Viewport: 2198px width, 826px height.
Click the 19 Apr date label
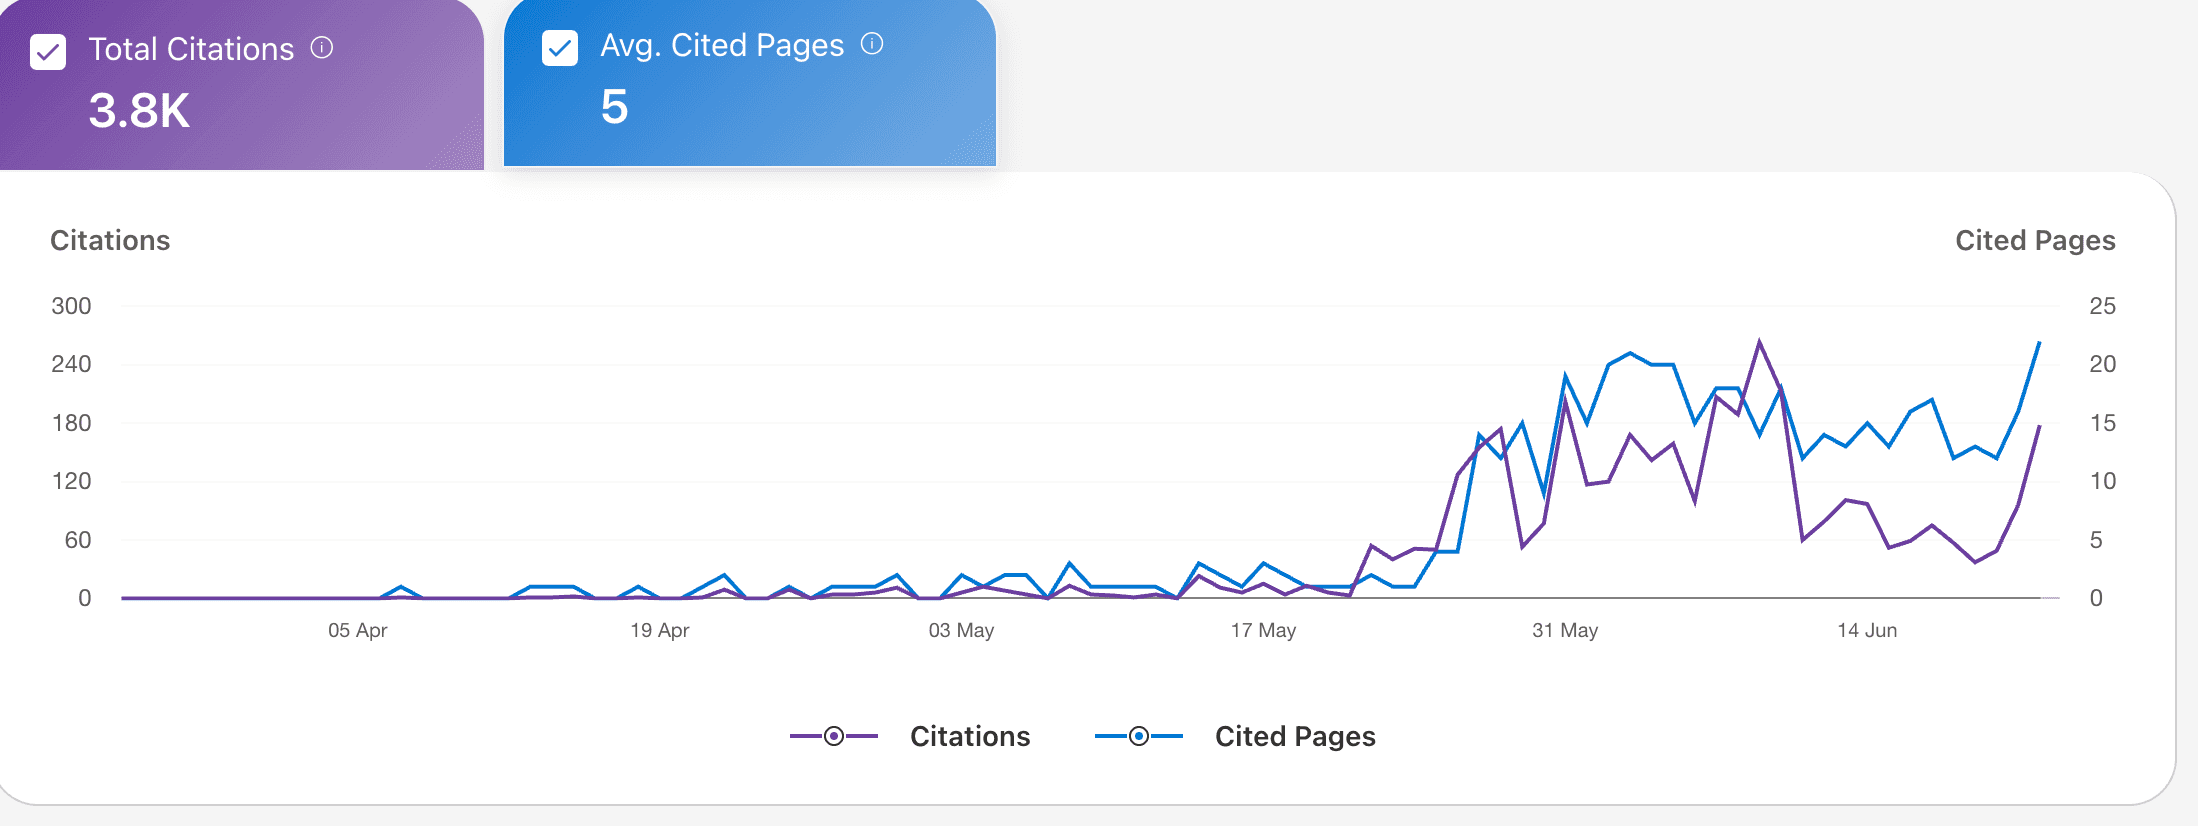pyautogui.click(x=659, y=631)
